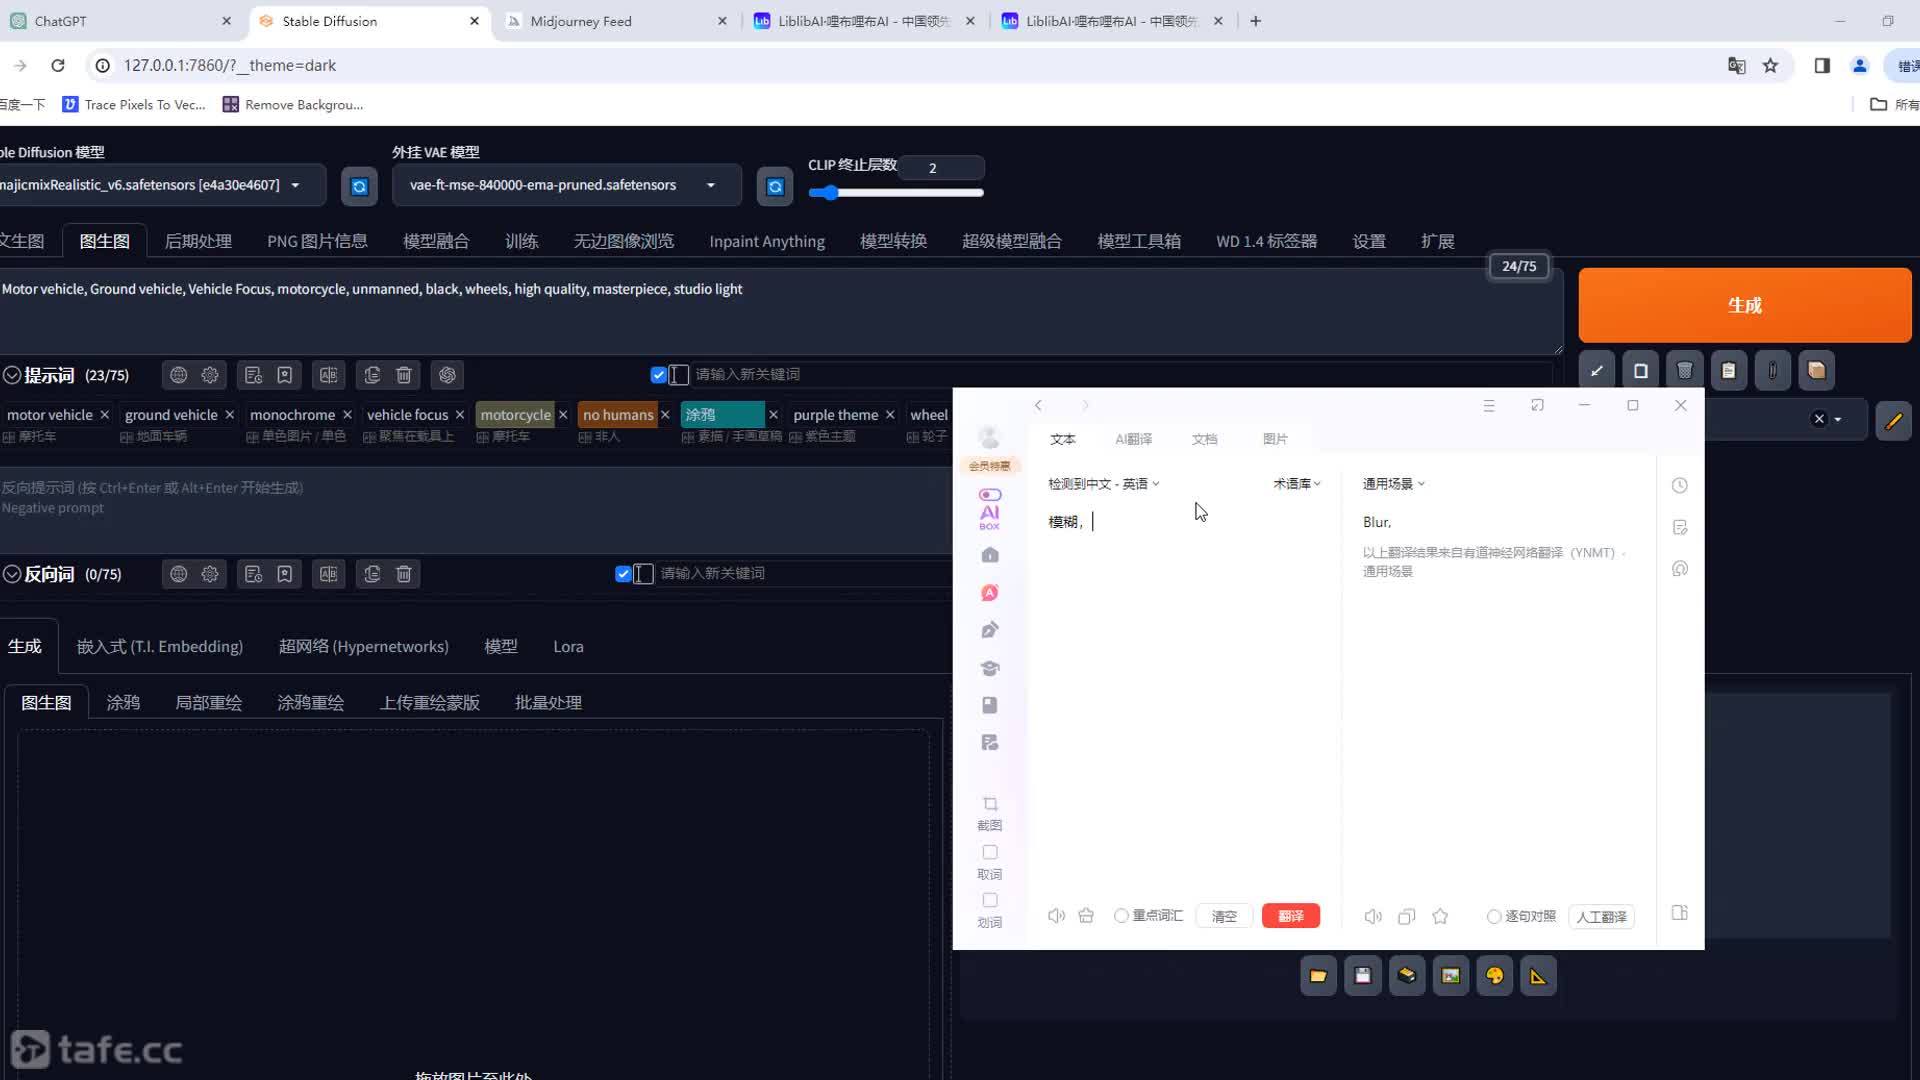Viewport: 1920px width, 1080px height.
Task: Open the translation history clock icon
Action: (x=1680, y=486)
